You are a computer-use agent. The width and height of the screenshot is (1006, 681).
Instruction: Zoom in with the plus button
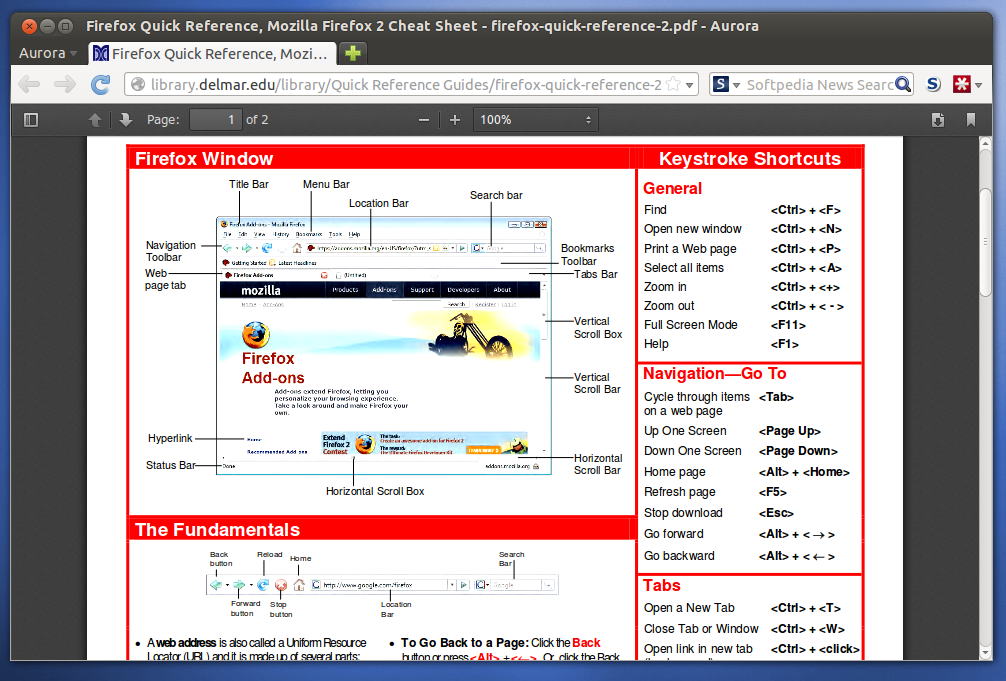point(455,120)
